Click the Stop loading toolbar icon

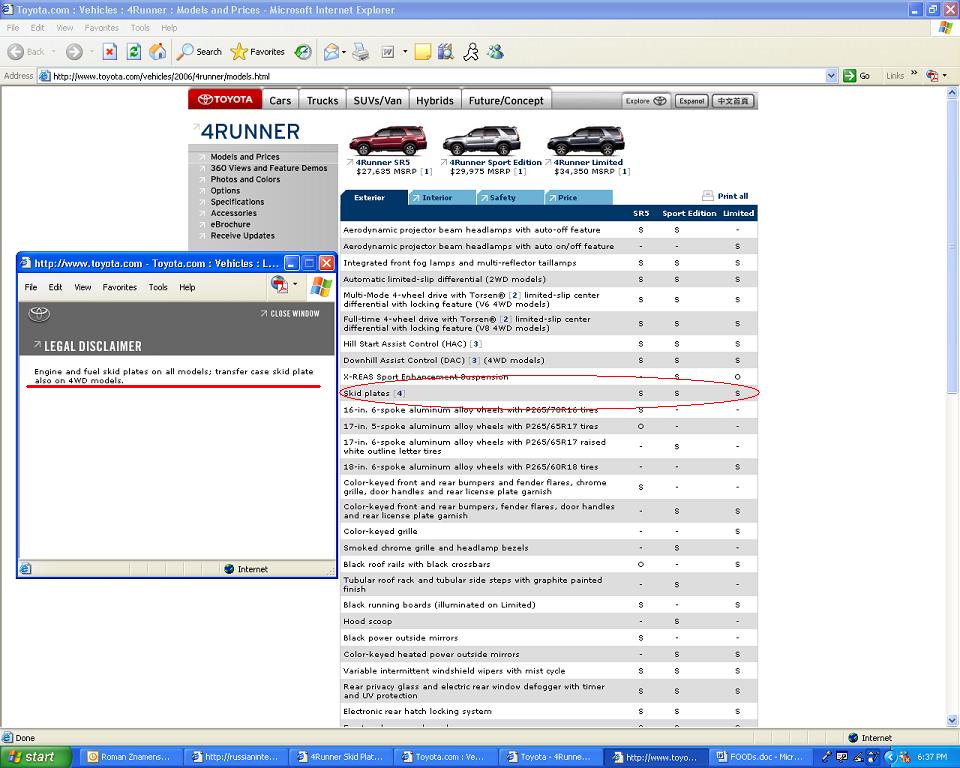tap(110, 52)
